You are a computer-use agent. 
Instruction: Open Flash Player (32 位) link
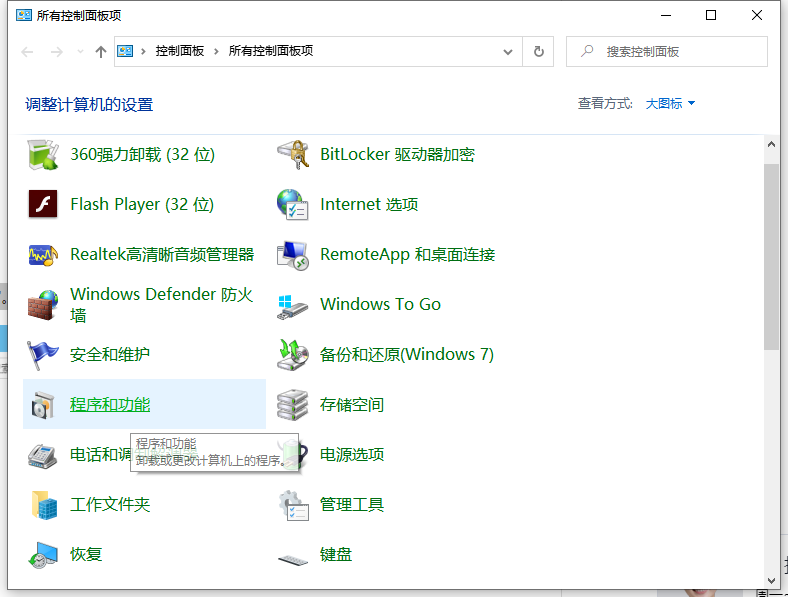142,204
